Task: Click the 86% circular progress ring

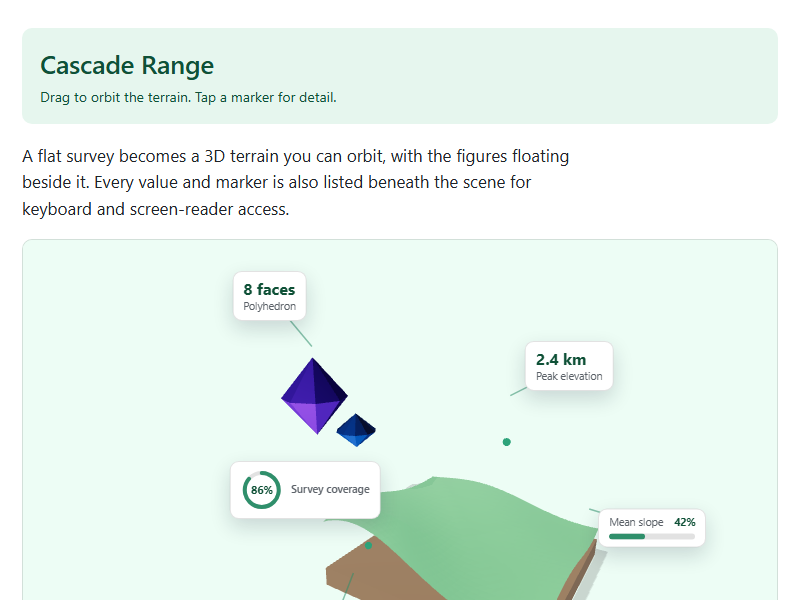Action: coord(261,490)
